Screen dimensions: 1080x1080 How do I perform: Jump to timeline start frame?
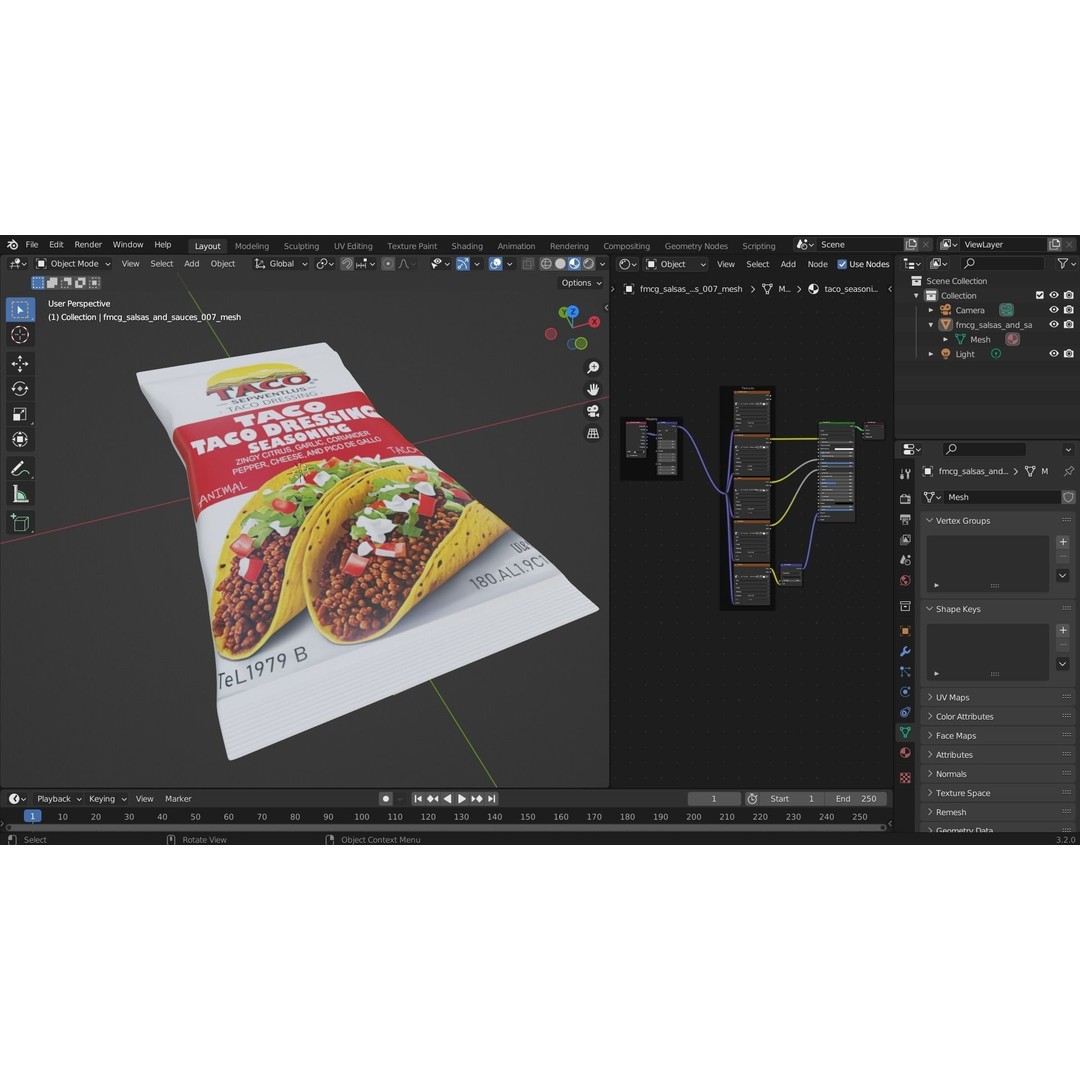[417, 799]
